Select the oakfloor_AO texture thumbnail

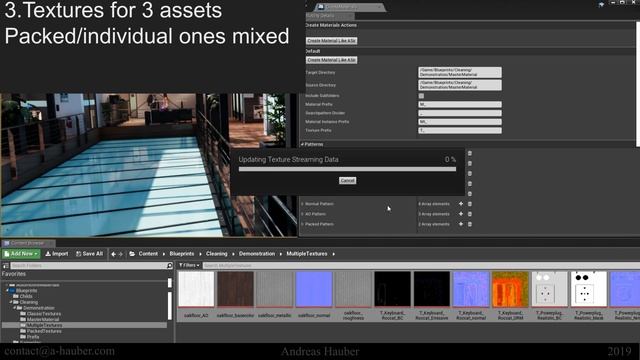pos(196,289)
